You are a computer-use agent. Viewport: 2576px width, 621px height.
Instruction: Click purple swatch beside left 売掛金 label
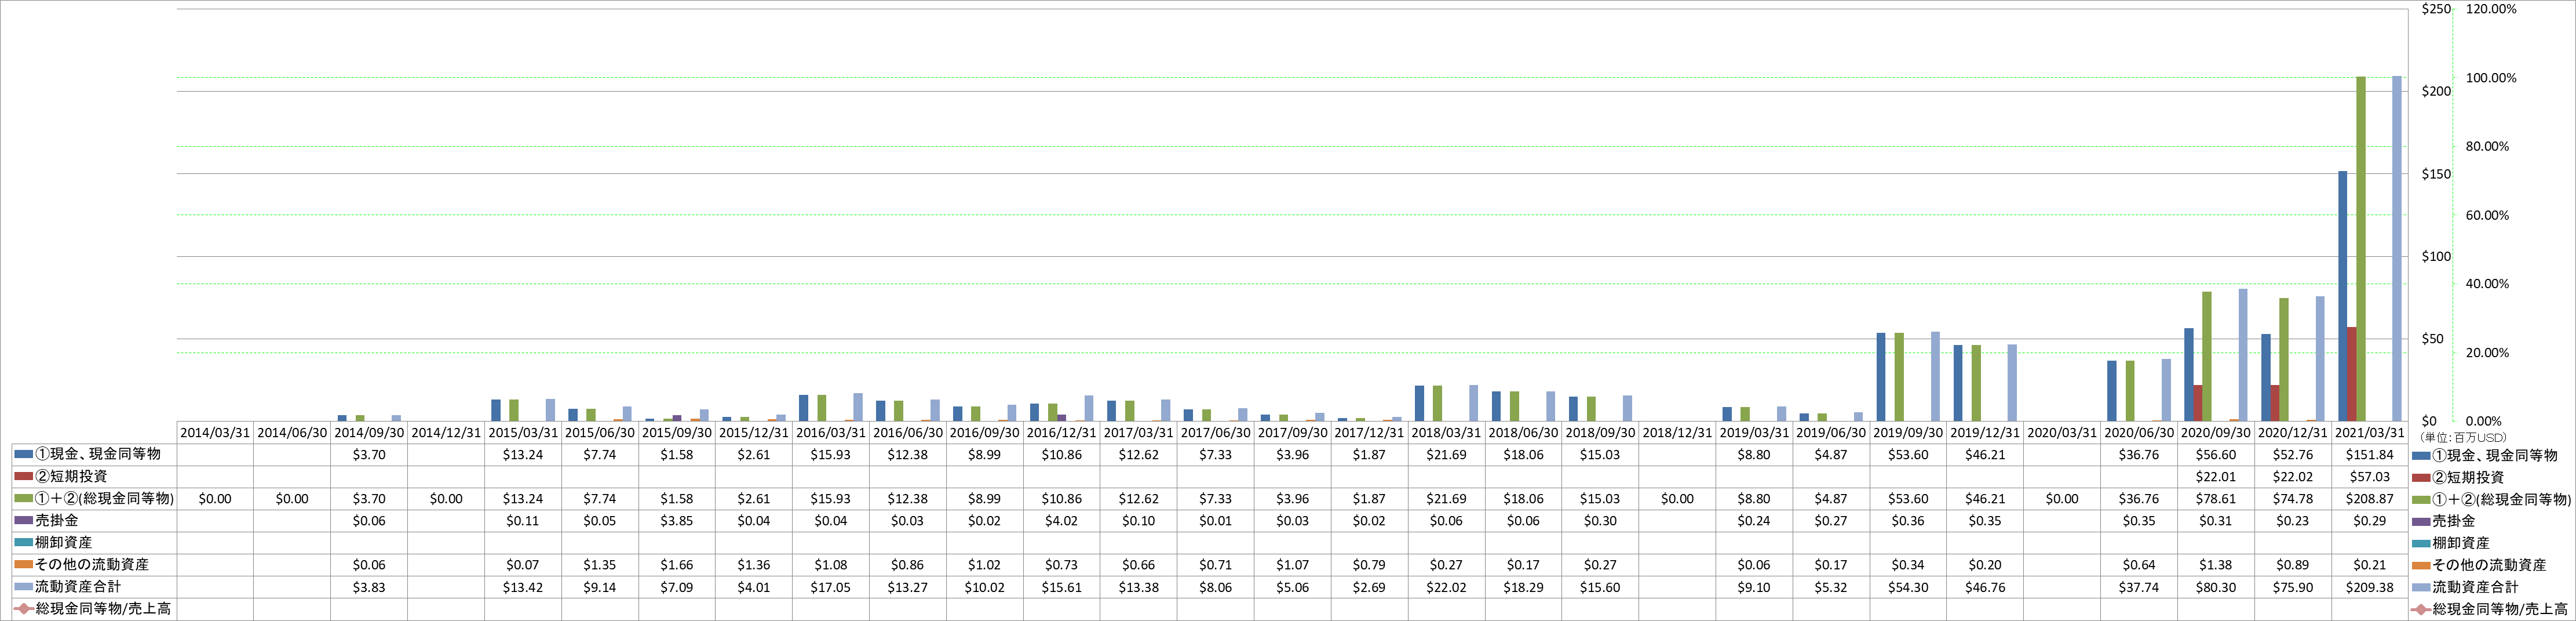pyautogui.click(x=23, y=520)
